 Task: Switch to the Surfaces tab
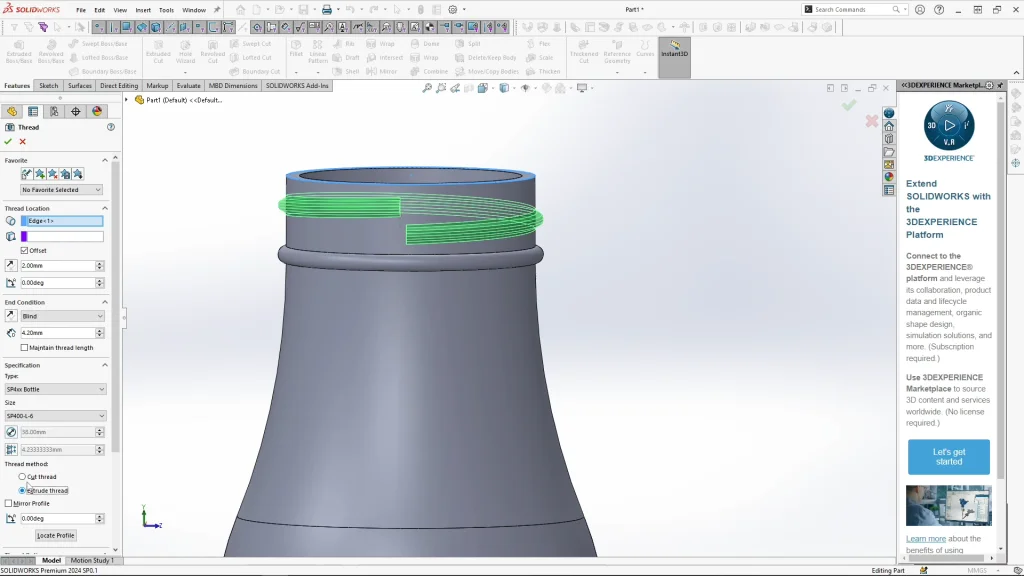point(80,86)
